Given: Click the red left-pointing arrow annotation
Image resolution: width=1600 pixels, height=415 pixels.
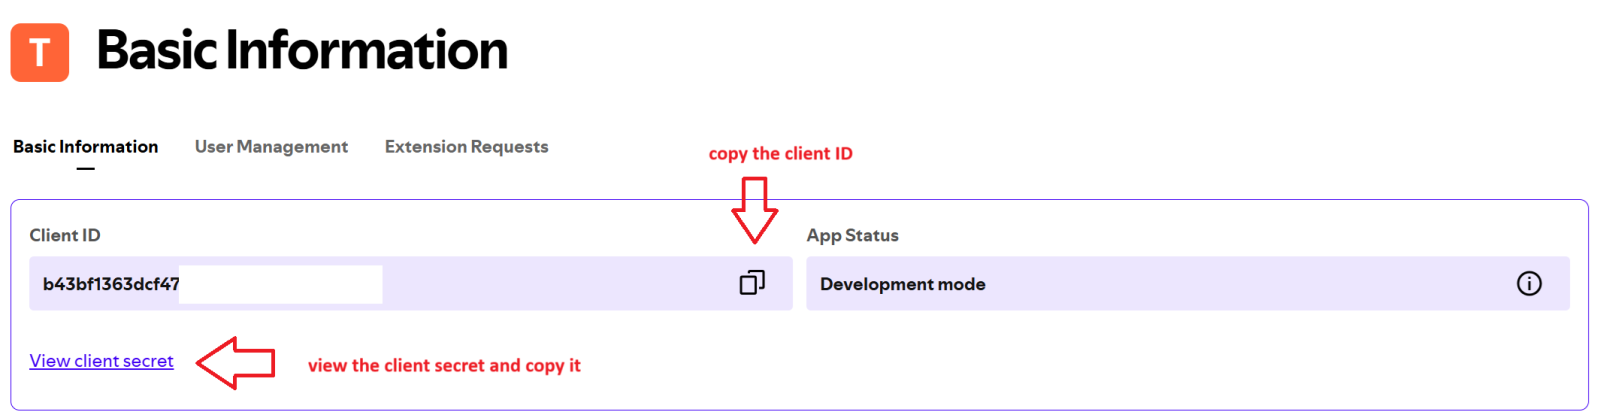Looking at the screenshot, I should coord(236,362).
